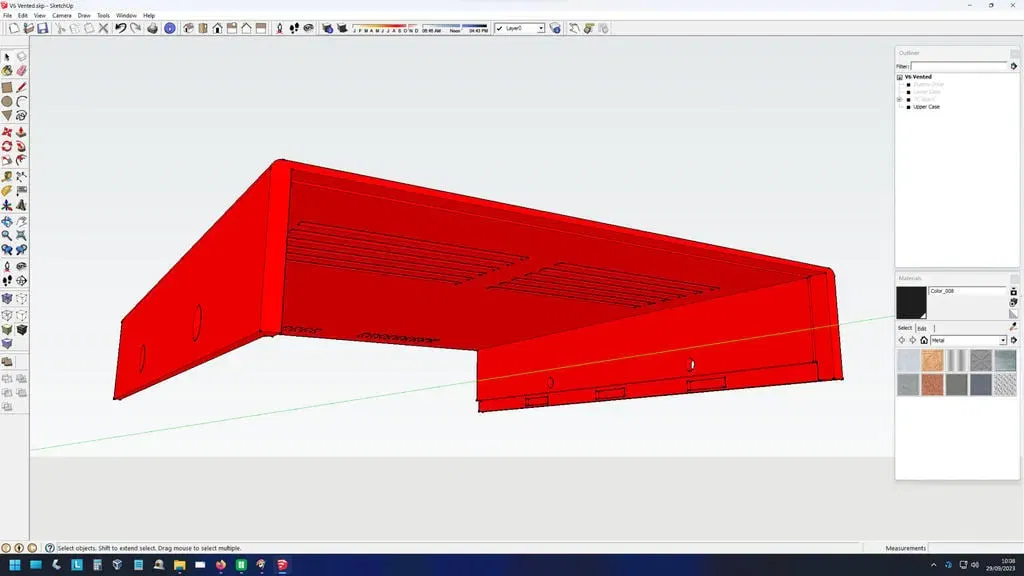
Task: Open the Edit menu
Action: tap(22, 15)
